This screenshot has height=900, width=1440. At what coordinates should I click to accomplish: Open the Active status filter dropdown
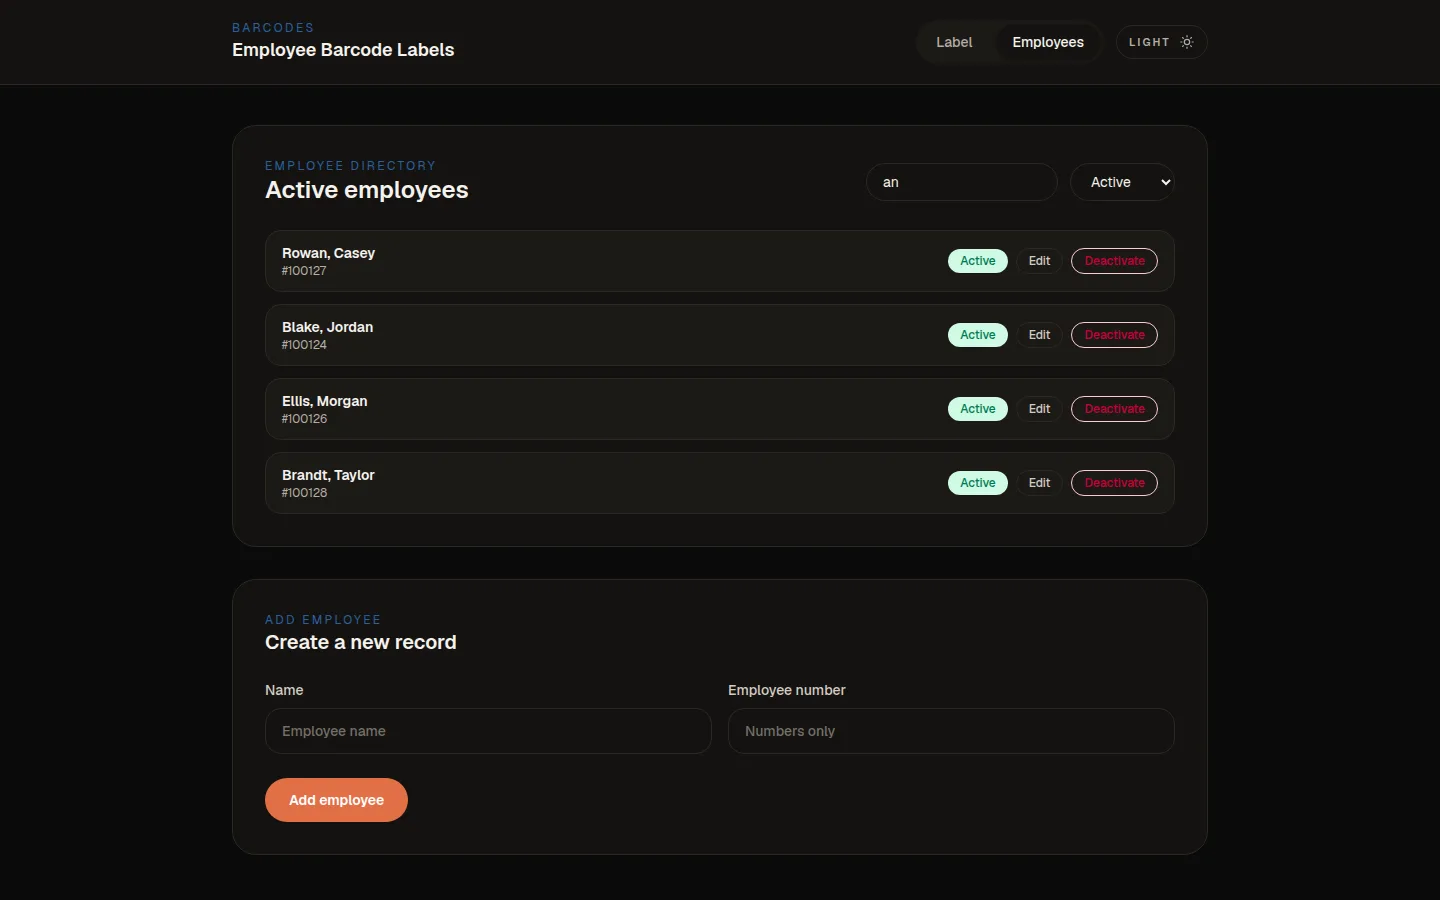coord(1122,182)
